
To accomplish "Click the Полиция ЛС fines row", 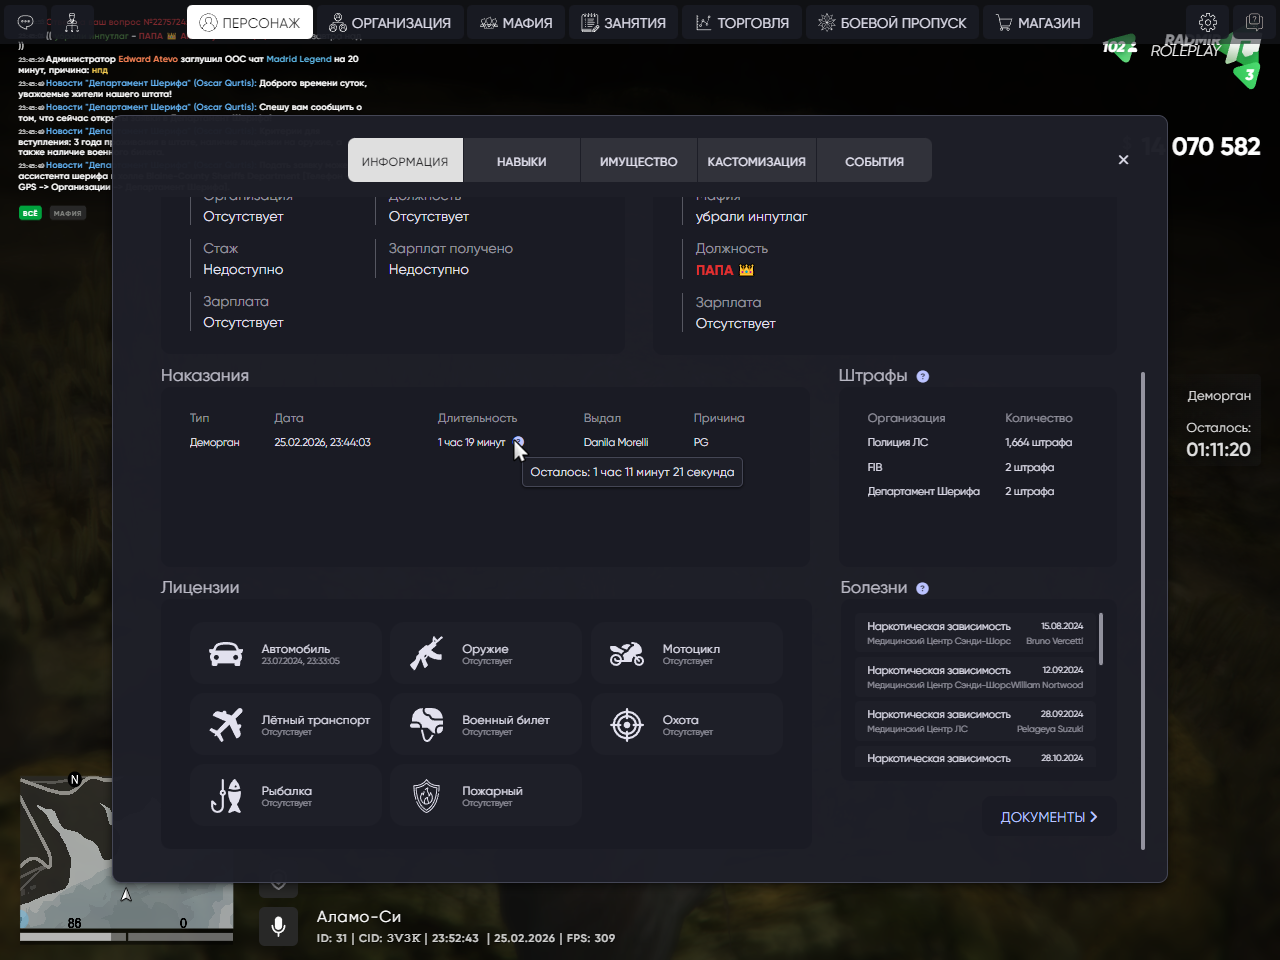I will coord(970,442).
